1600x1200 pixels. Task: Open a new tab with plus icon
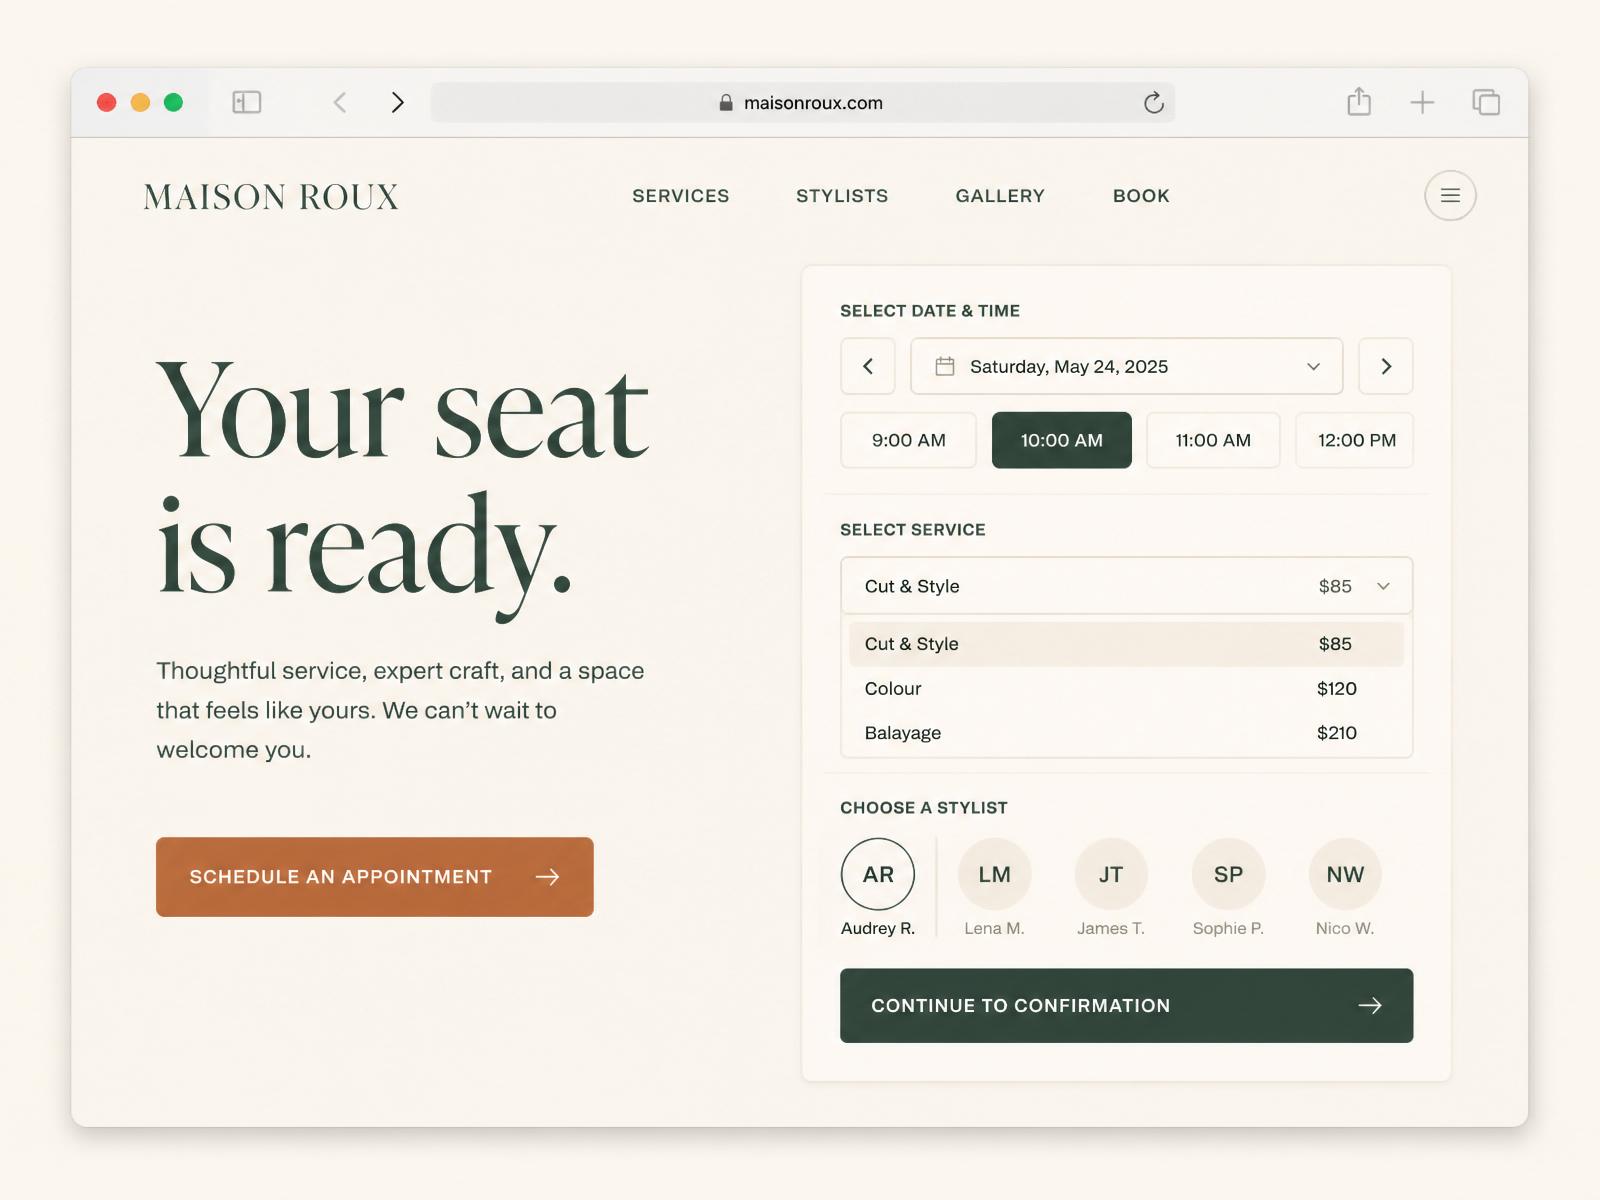pos(1422,102)
